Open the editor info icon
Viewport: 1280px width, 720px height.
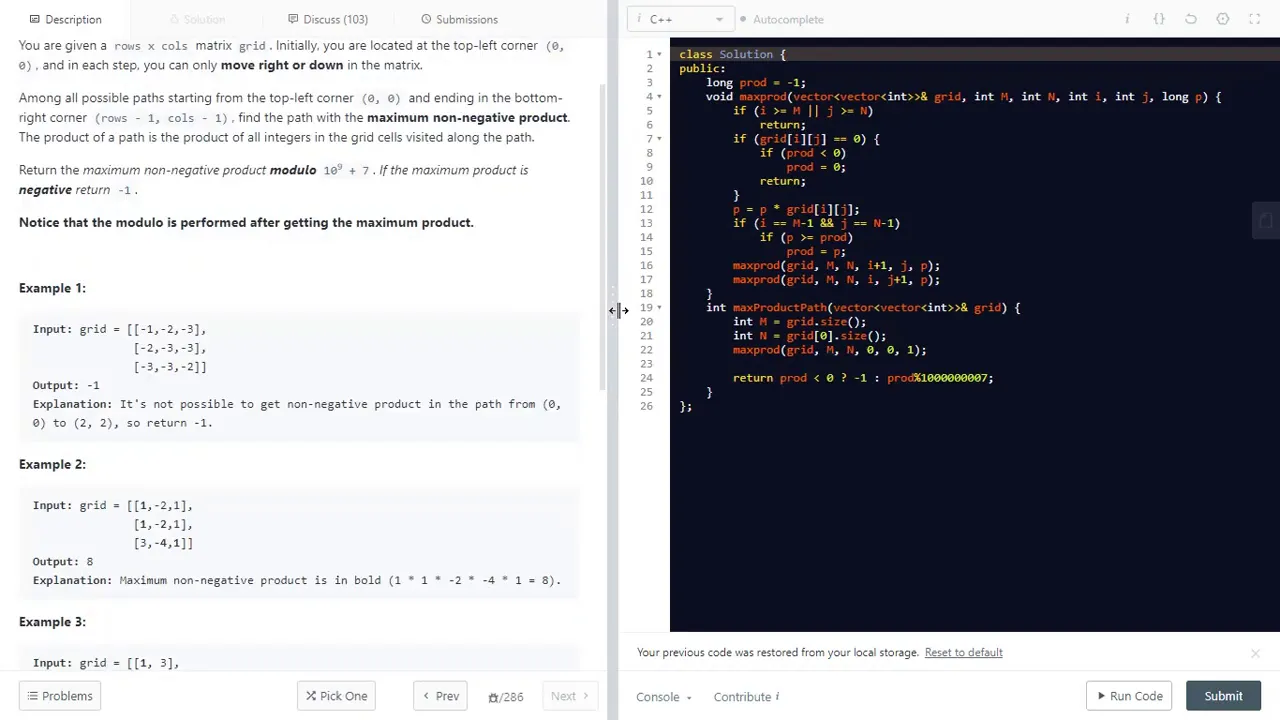(1127, 19)
